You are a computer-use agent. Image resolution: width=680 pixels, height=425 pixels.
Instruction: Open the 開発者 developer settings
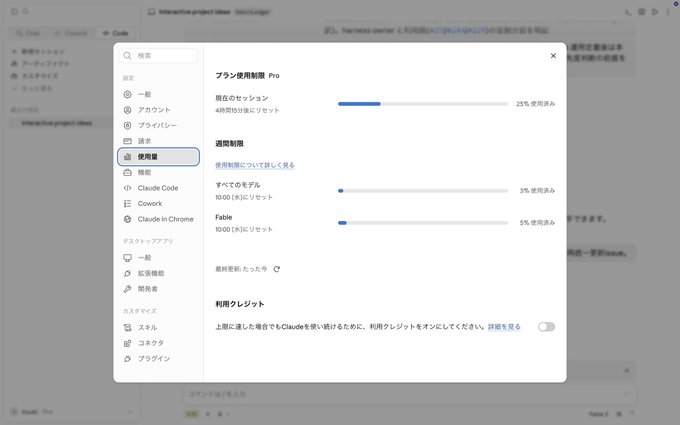pos(158,289)
